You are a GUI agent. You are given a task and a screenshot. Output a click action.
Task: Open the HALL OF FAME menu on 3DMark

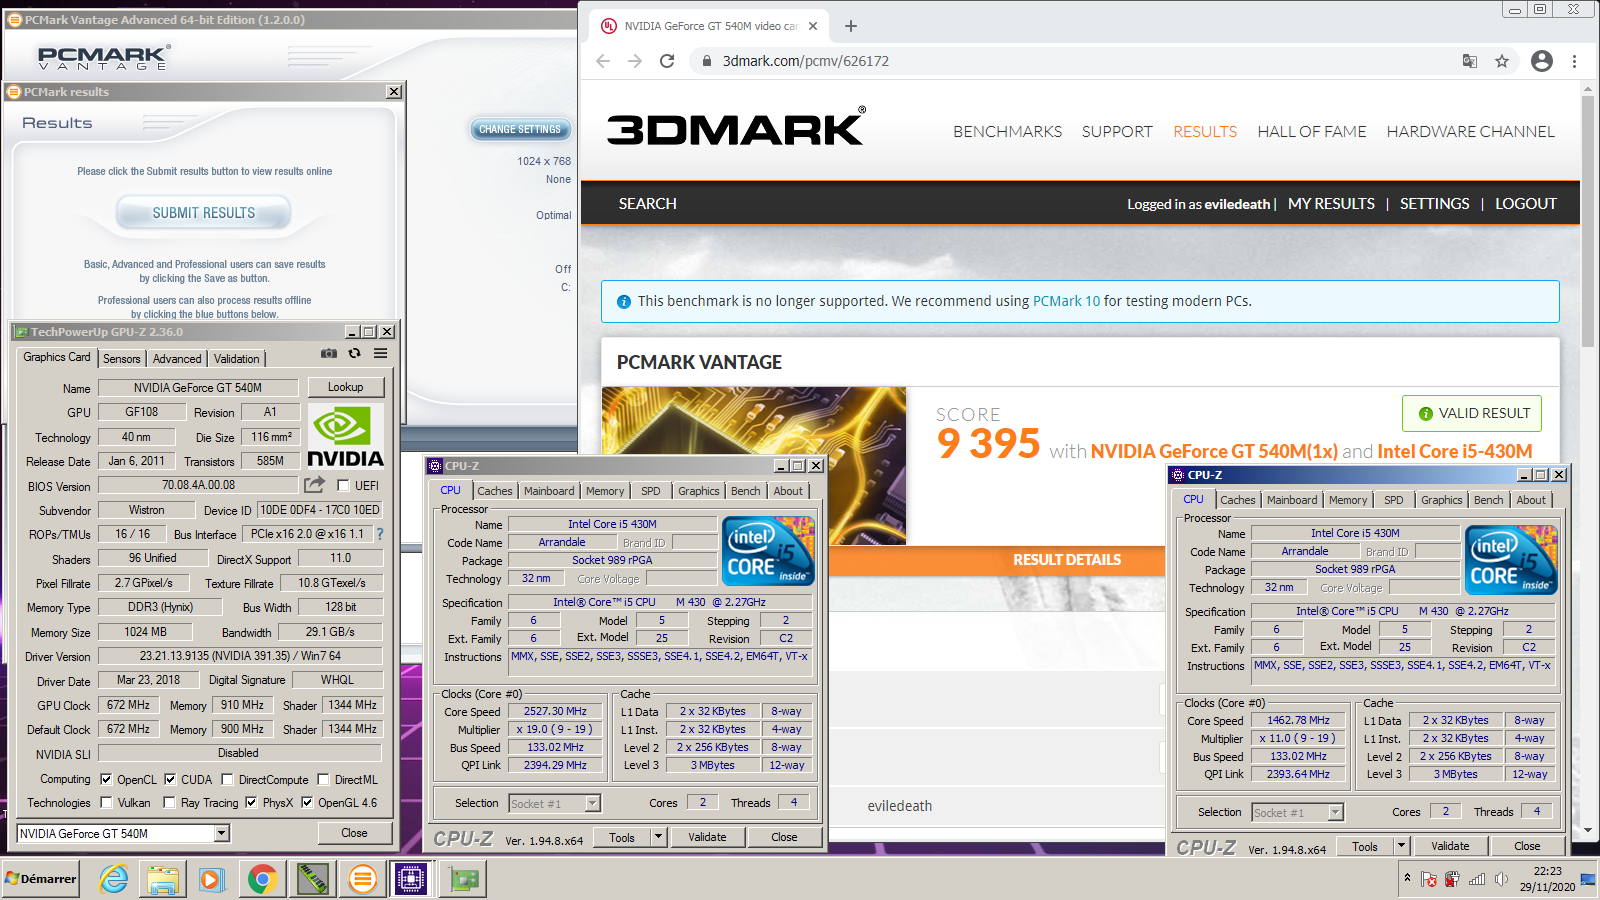(1311, 131)
